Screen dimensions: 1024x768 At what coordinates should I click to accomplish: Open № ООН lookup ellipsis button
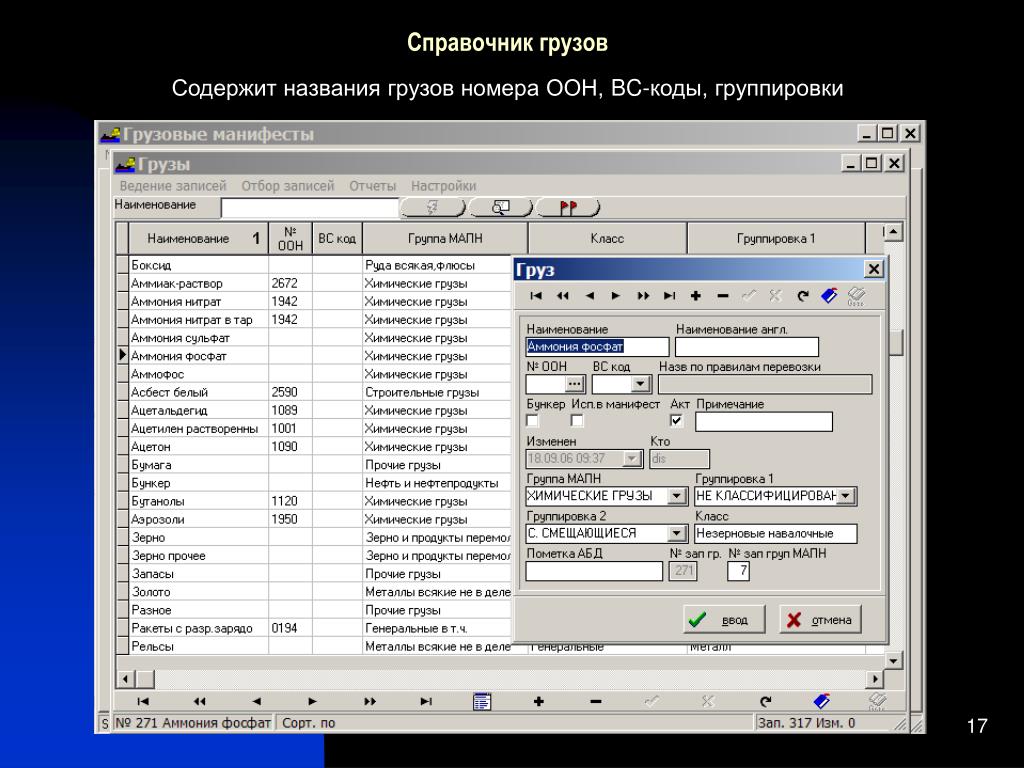click(x=575, y=384)
